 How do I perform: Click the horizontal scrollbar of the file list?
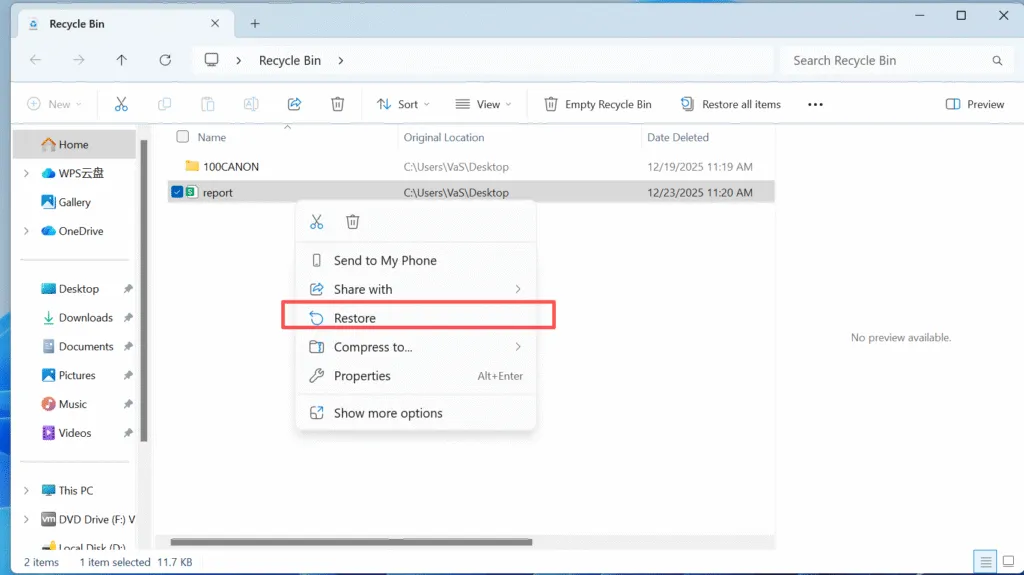(x=351, y=542)
